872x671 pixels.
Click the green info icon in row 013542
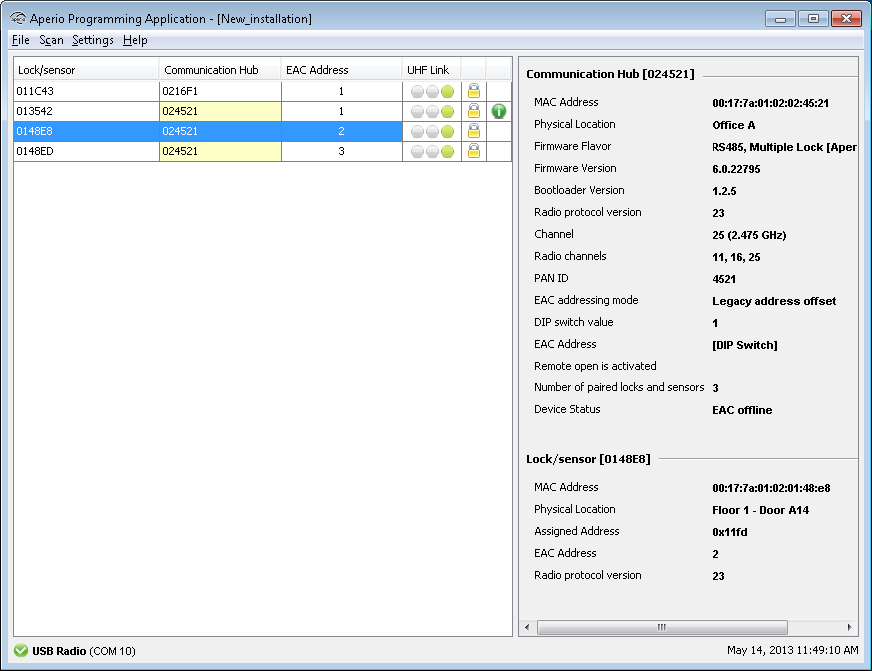pyautogui.click(x=499, y=111)
